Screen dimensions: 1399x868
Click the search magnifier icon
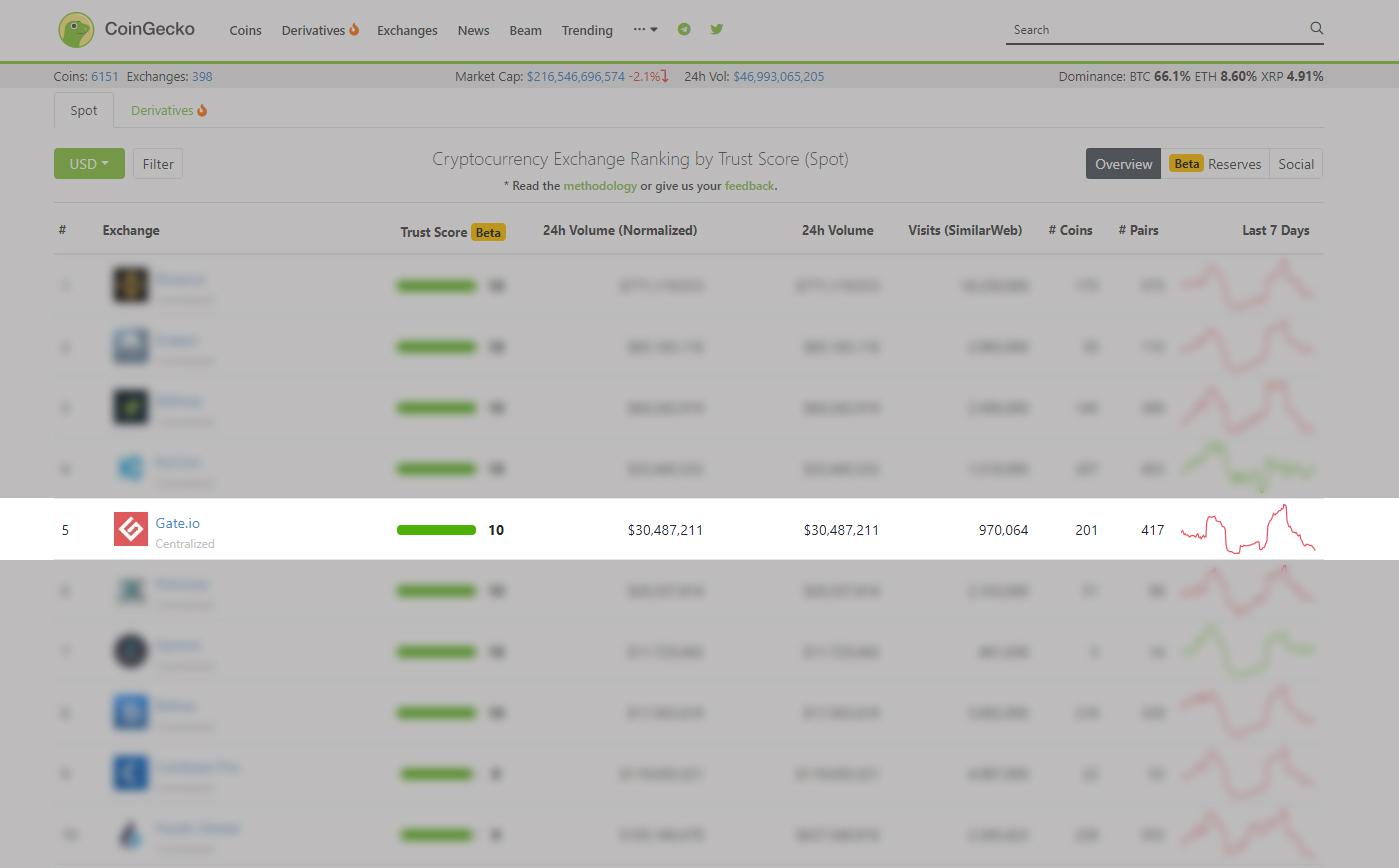tap(1316, 29)
